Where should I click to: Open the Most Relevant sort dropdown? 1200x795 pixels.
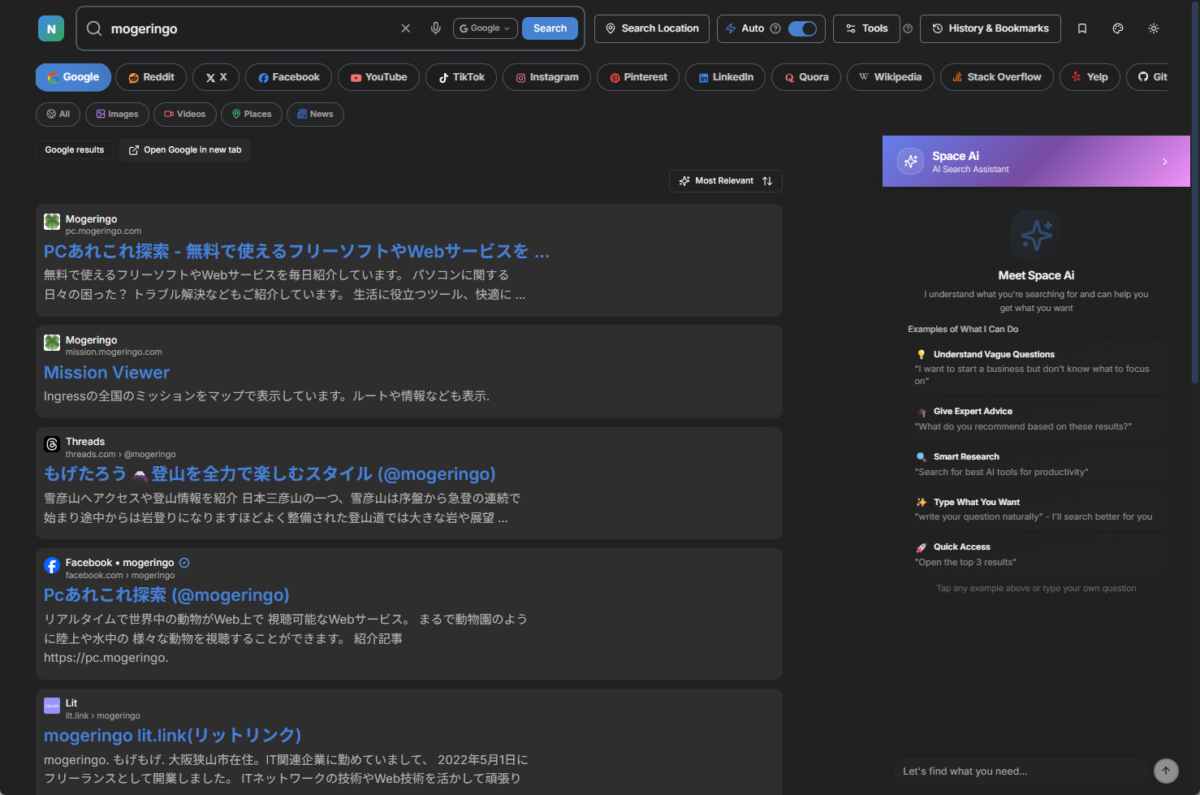pyautogui.click(x=725, y=181)
